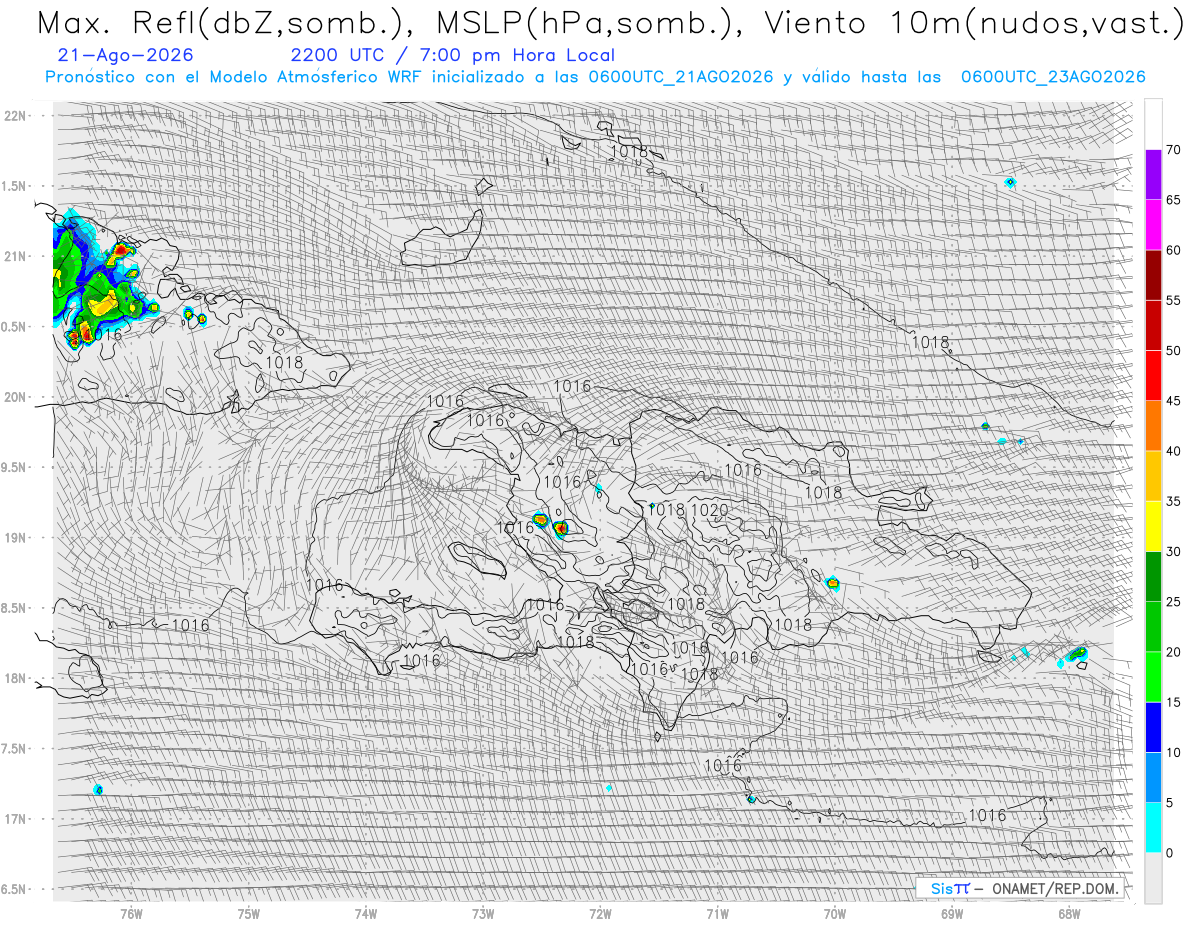
Task: Click the 75W longitude axis label
Action: pyautogui.click(x=248, y=912)
